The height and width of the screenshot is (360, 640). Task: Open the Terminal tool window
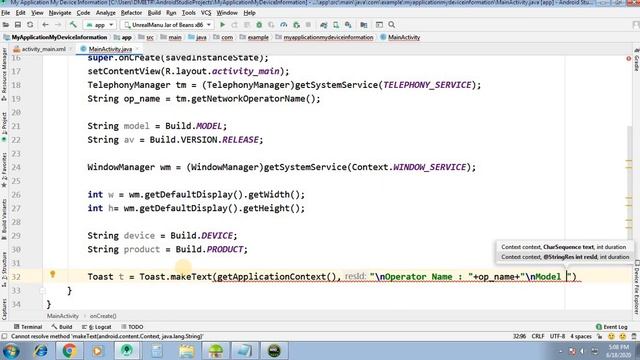[28, 327]
